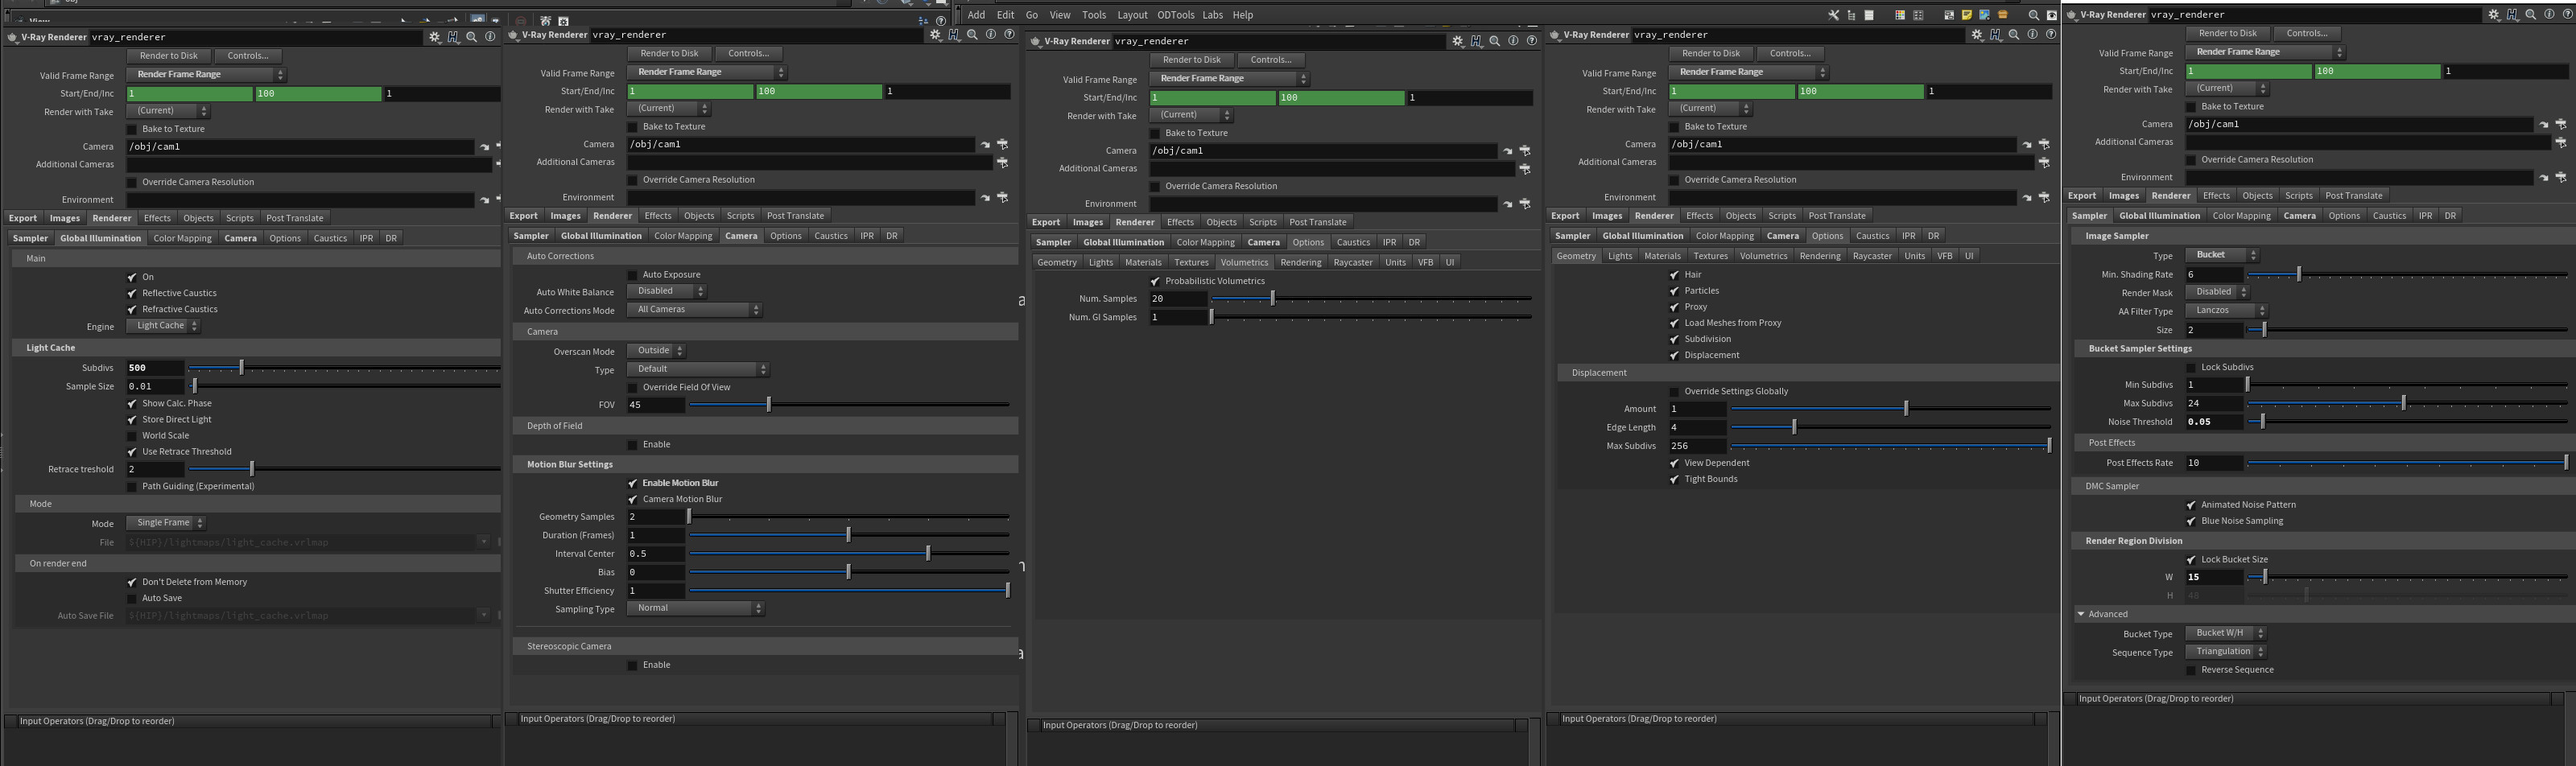Click search magnifier in Volumetrics panel header
Screen dimensions: 2576x766
[x=1494, y=41]
